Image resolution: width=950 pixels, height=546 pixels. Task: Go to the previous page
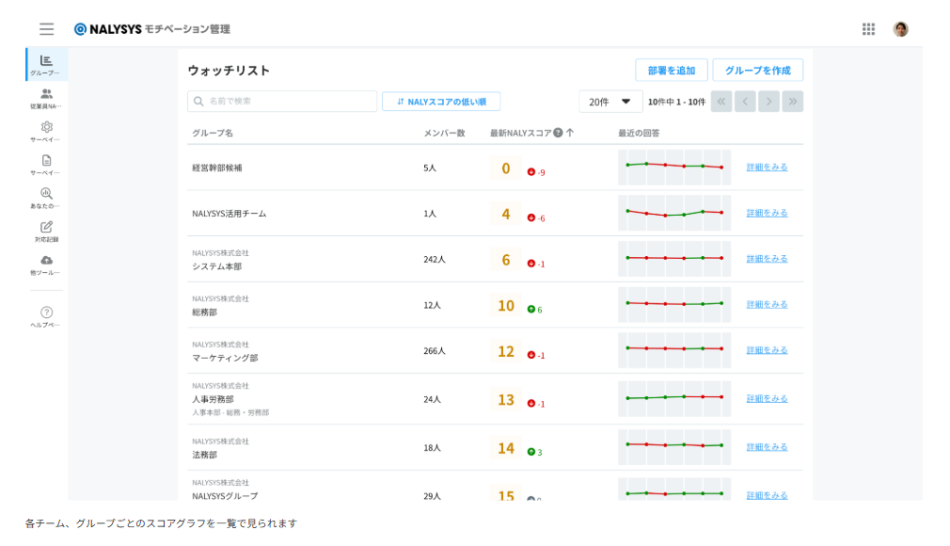click(745, 101)
